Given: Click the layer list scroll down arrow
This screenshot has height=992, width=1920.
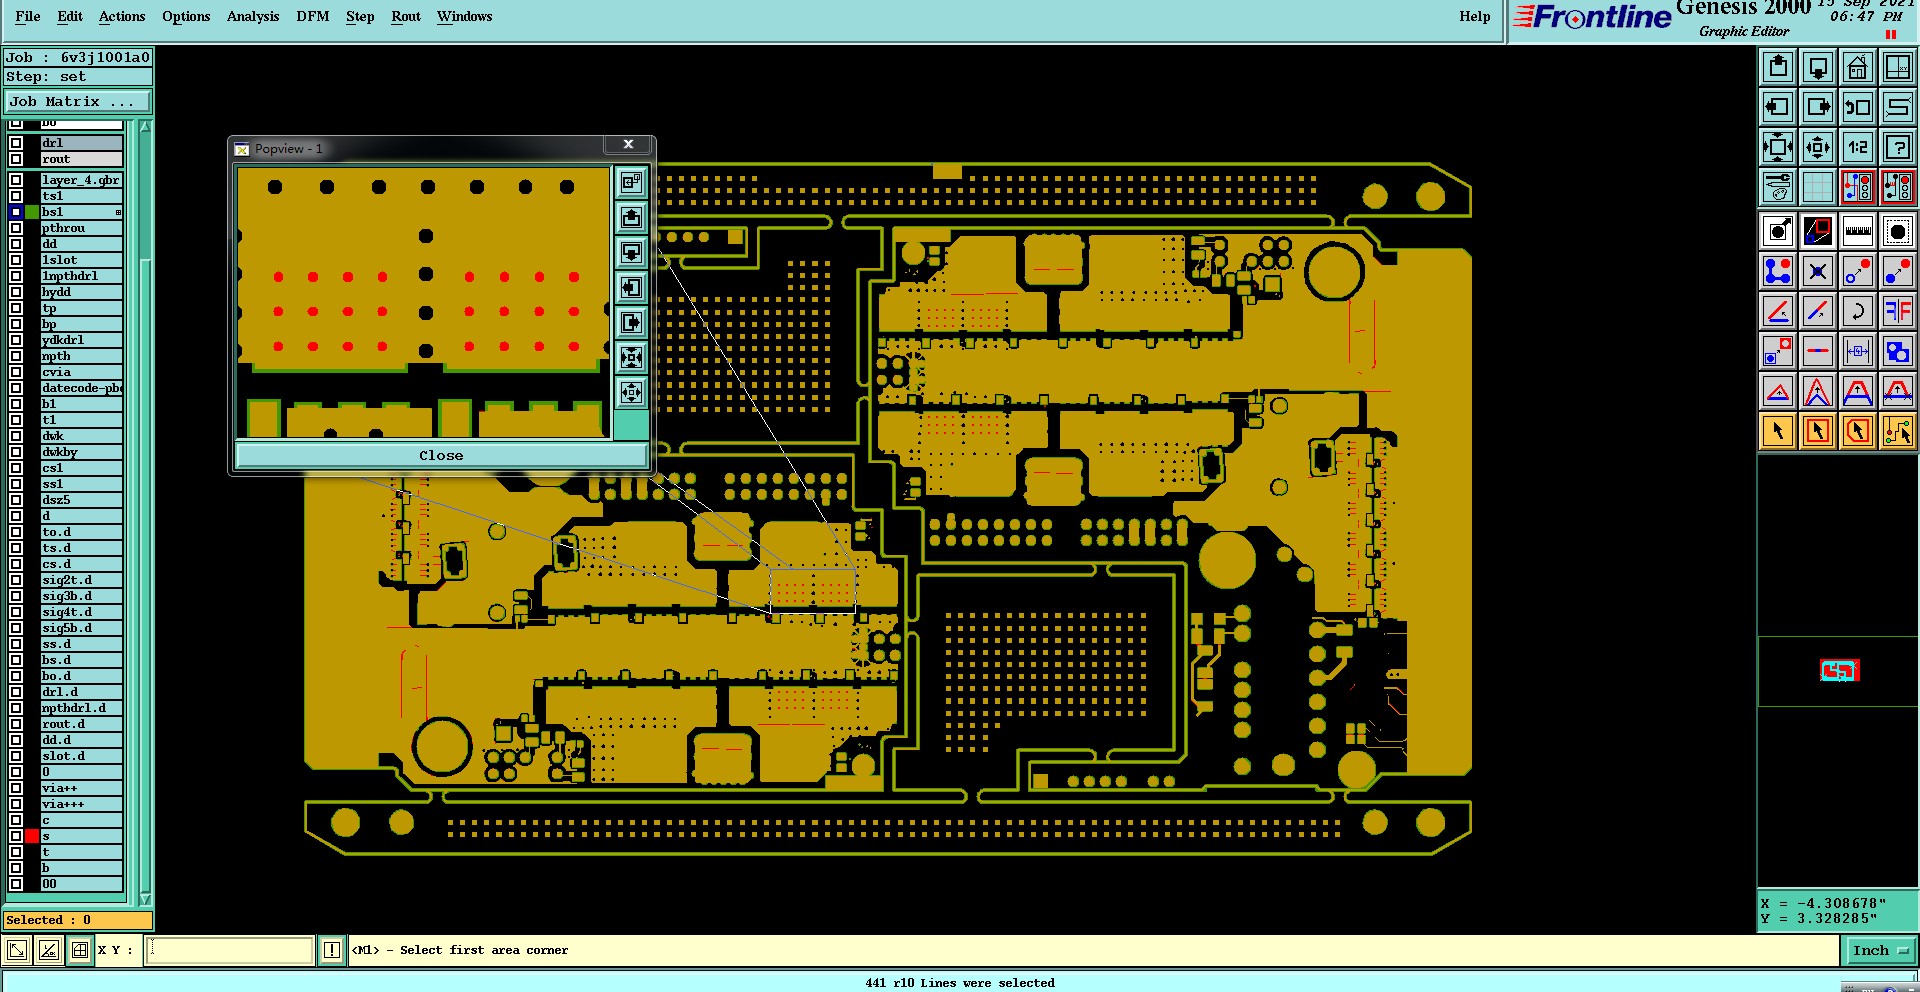Looking at the screenshot, I should 145,899.
